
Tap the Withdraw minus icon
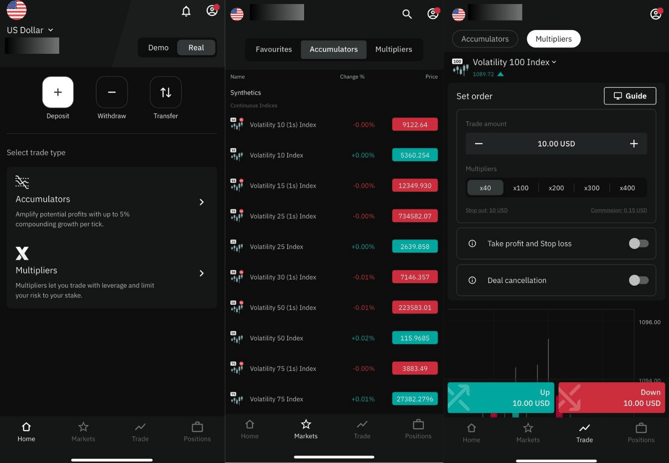click(112, 92)
